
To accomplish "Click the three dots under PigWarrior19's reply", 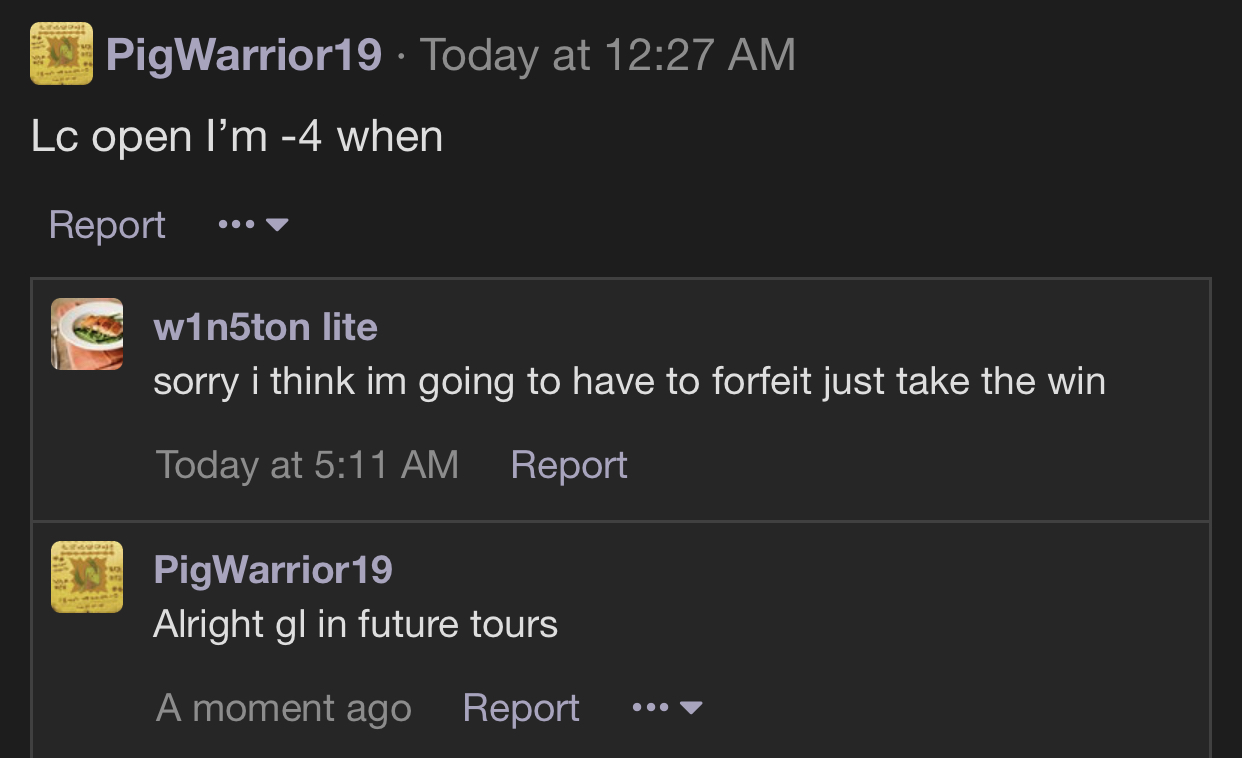I will click(650, 708).
